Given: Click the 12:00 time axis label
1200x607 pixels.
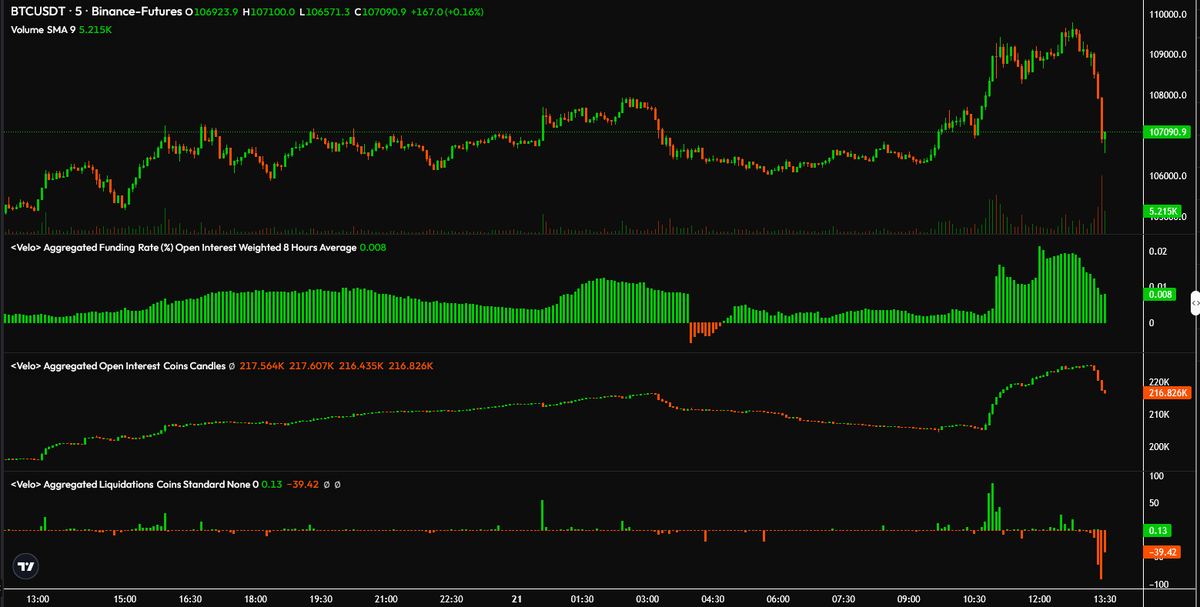Looking at the screenshot, I should pyautogui.click(x=1039, y=598).
